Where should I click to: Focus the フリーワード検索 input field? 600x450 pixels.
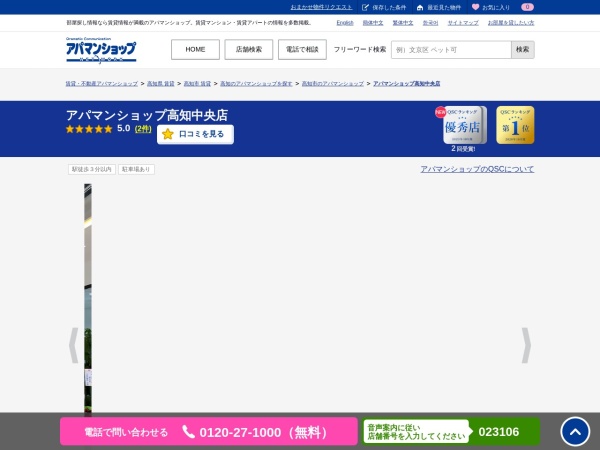(x=451, y=50)
